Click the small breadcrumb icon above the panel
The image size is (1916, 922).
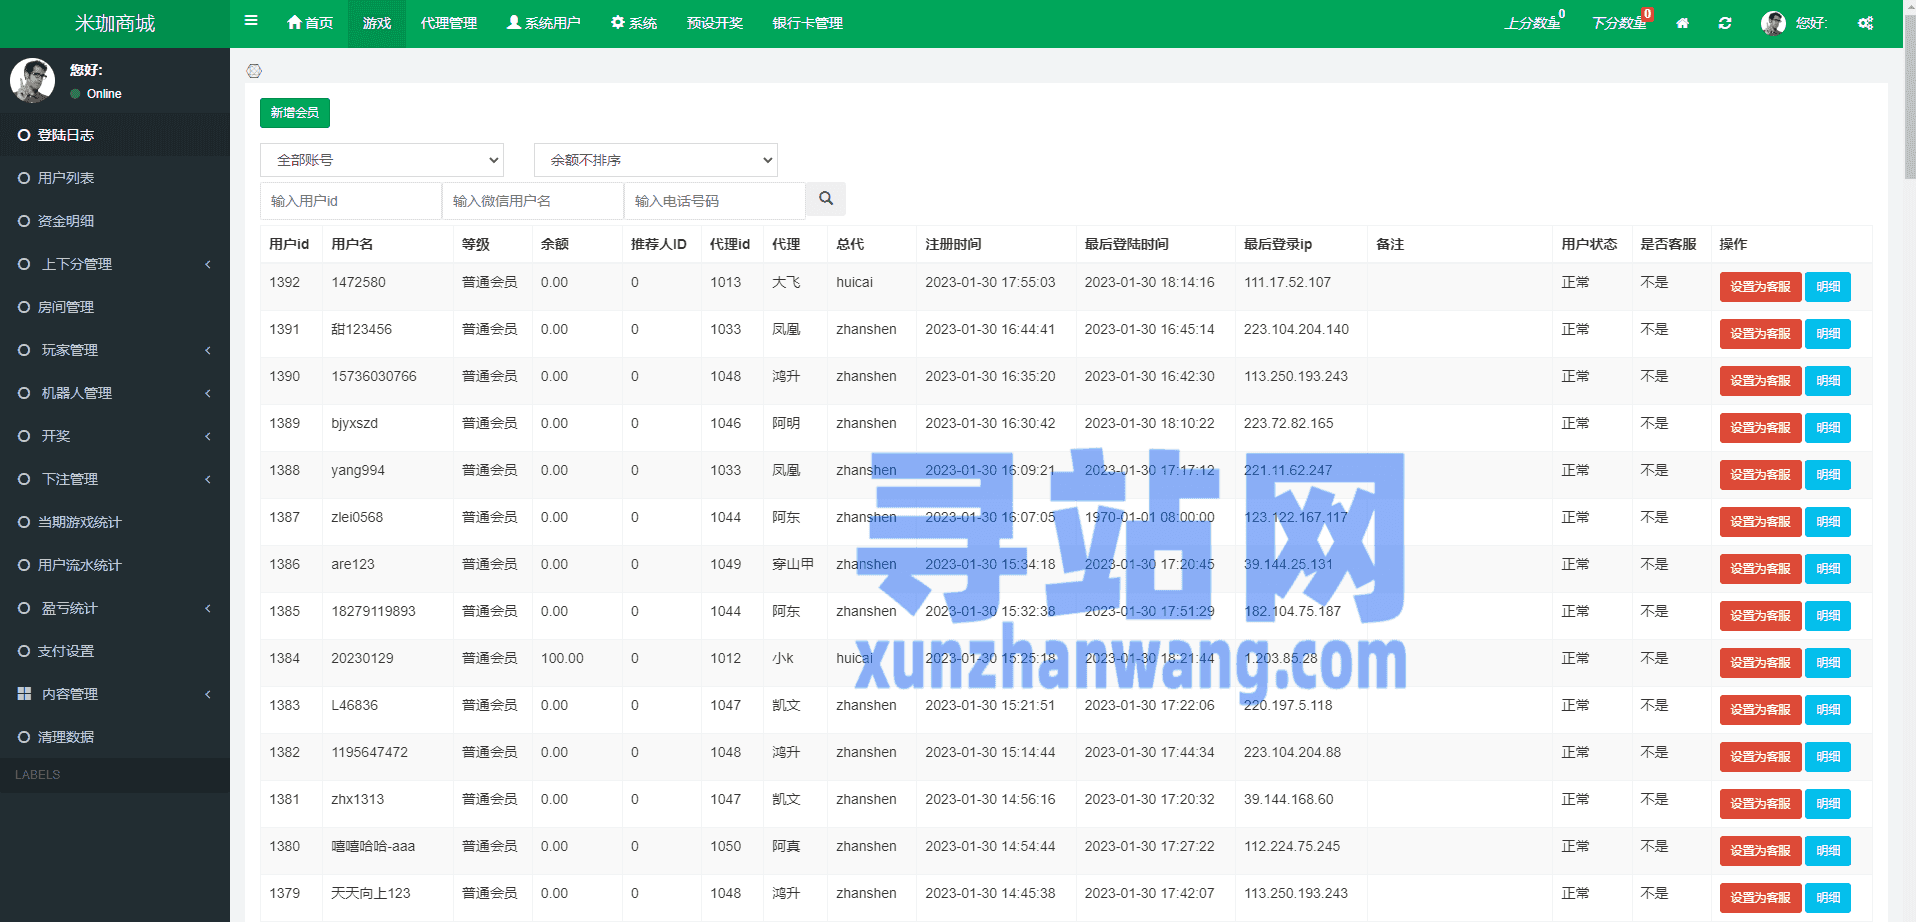coord(254,71)
